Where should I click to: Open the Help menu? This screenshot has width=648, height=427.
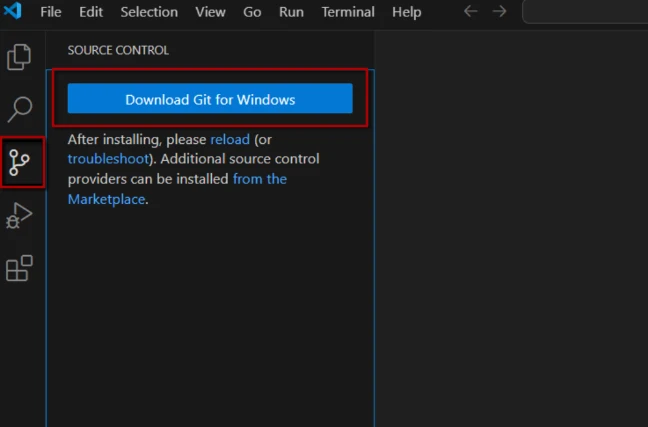click(407, 13)
